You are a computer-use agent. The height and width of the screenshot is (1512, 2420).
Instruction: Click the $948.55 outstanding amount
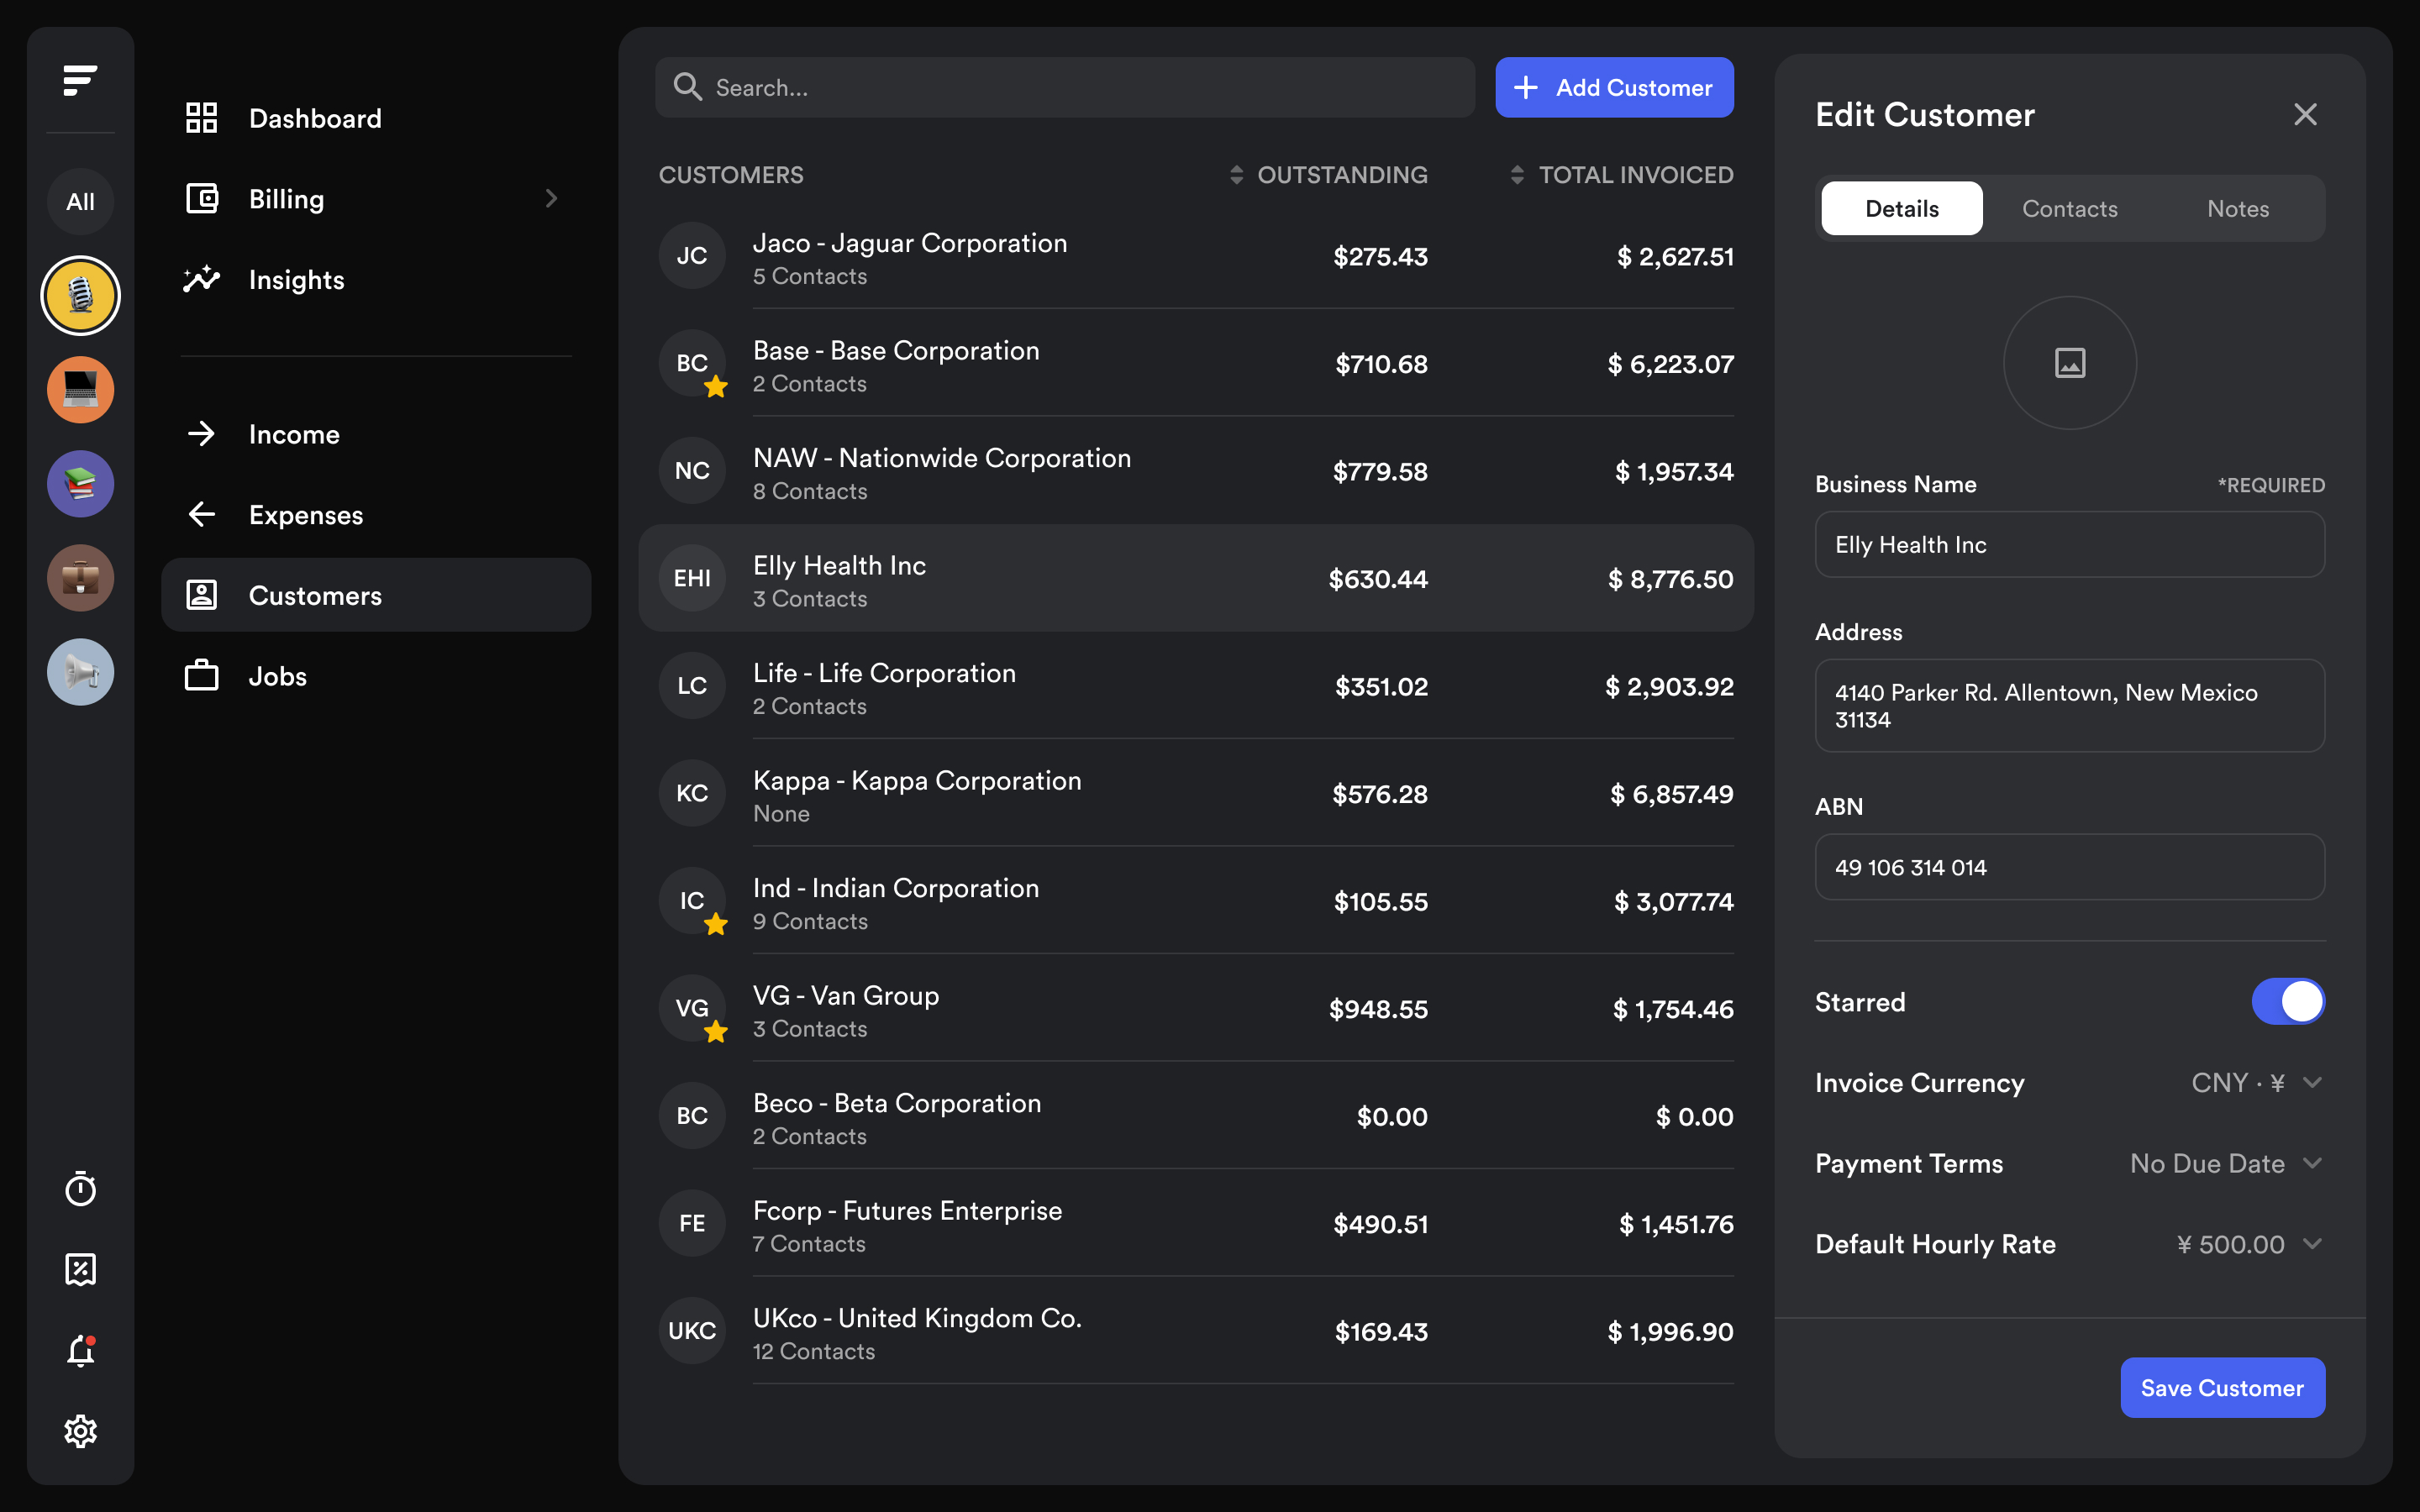coord(1378,1009)
